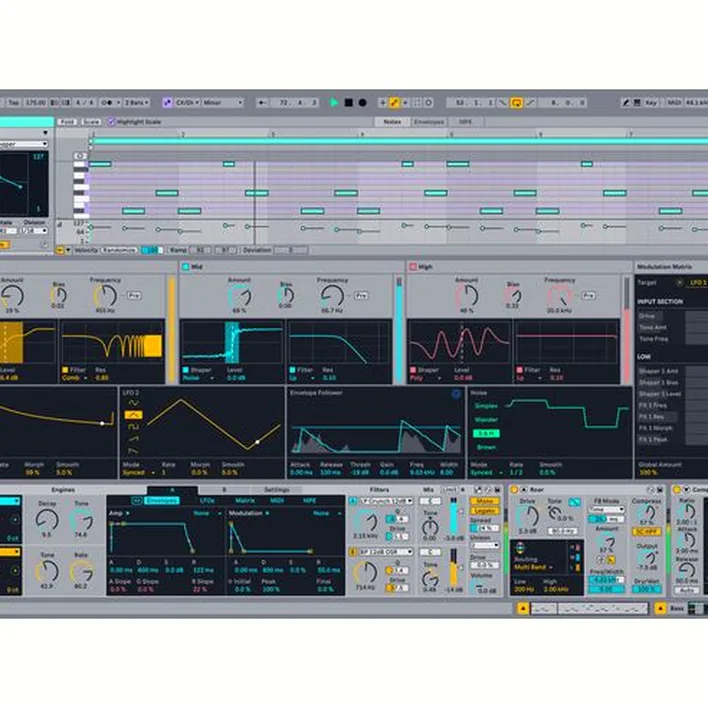Click the High band Pre button
This screenshot has width=708, height=708.
tap(589, 296)
